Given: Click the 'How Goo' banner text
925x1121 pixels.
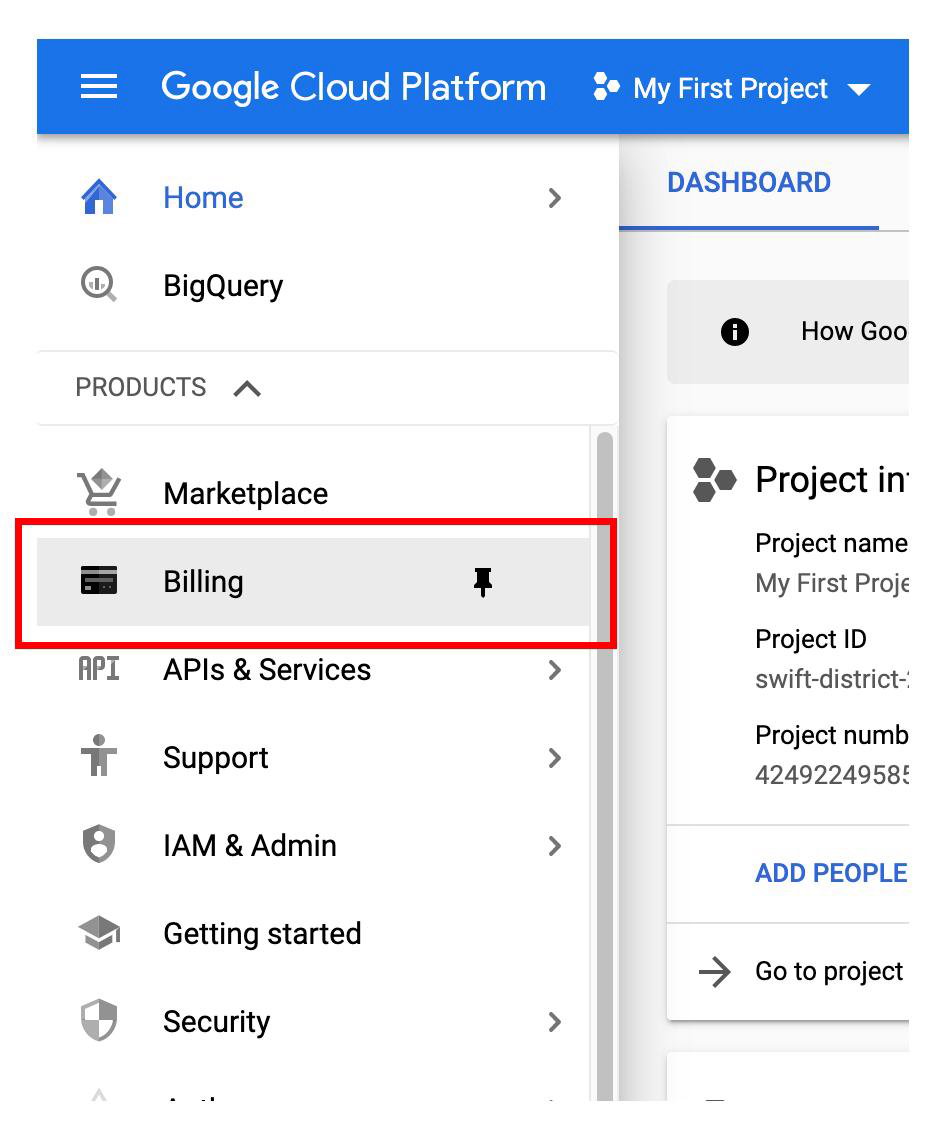Looking at the screenshot, I should coord(854,331).
